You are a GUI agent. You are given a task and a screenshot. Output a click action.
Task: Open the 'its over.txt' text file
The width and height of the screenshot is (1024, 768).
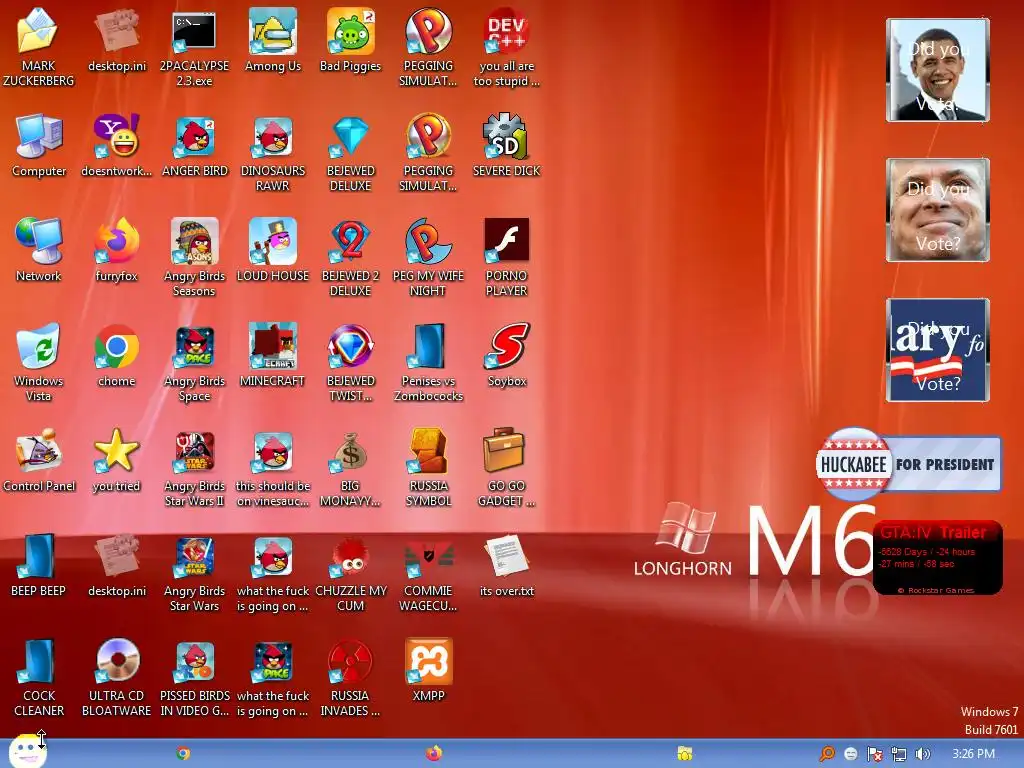point(507,556)
